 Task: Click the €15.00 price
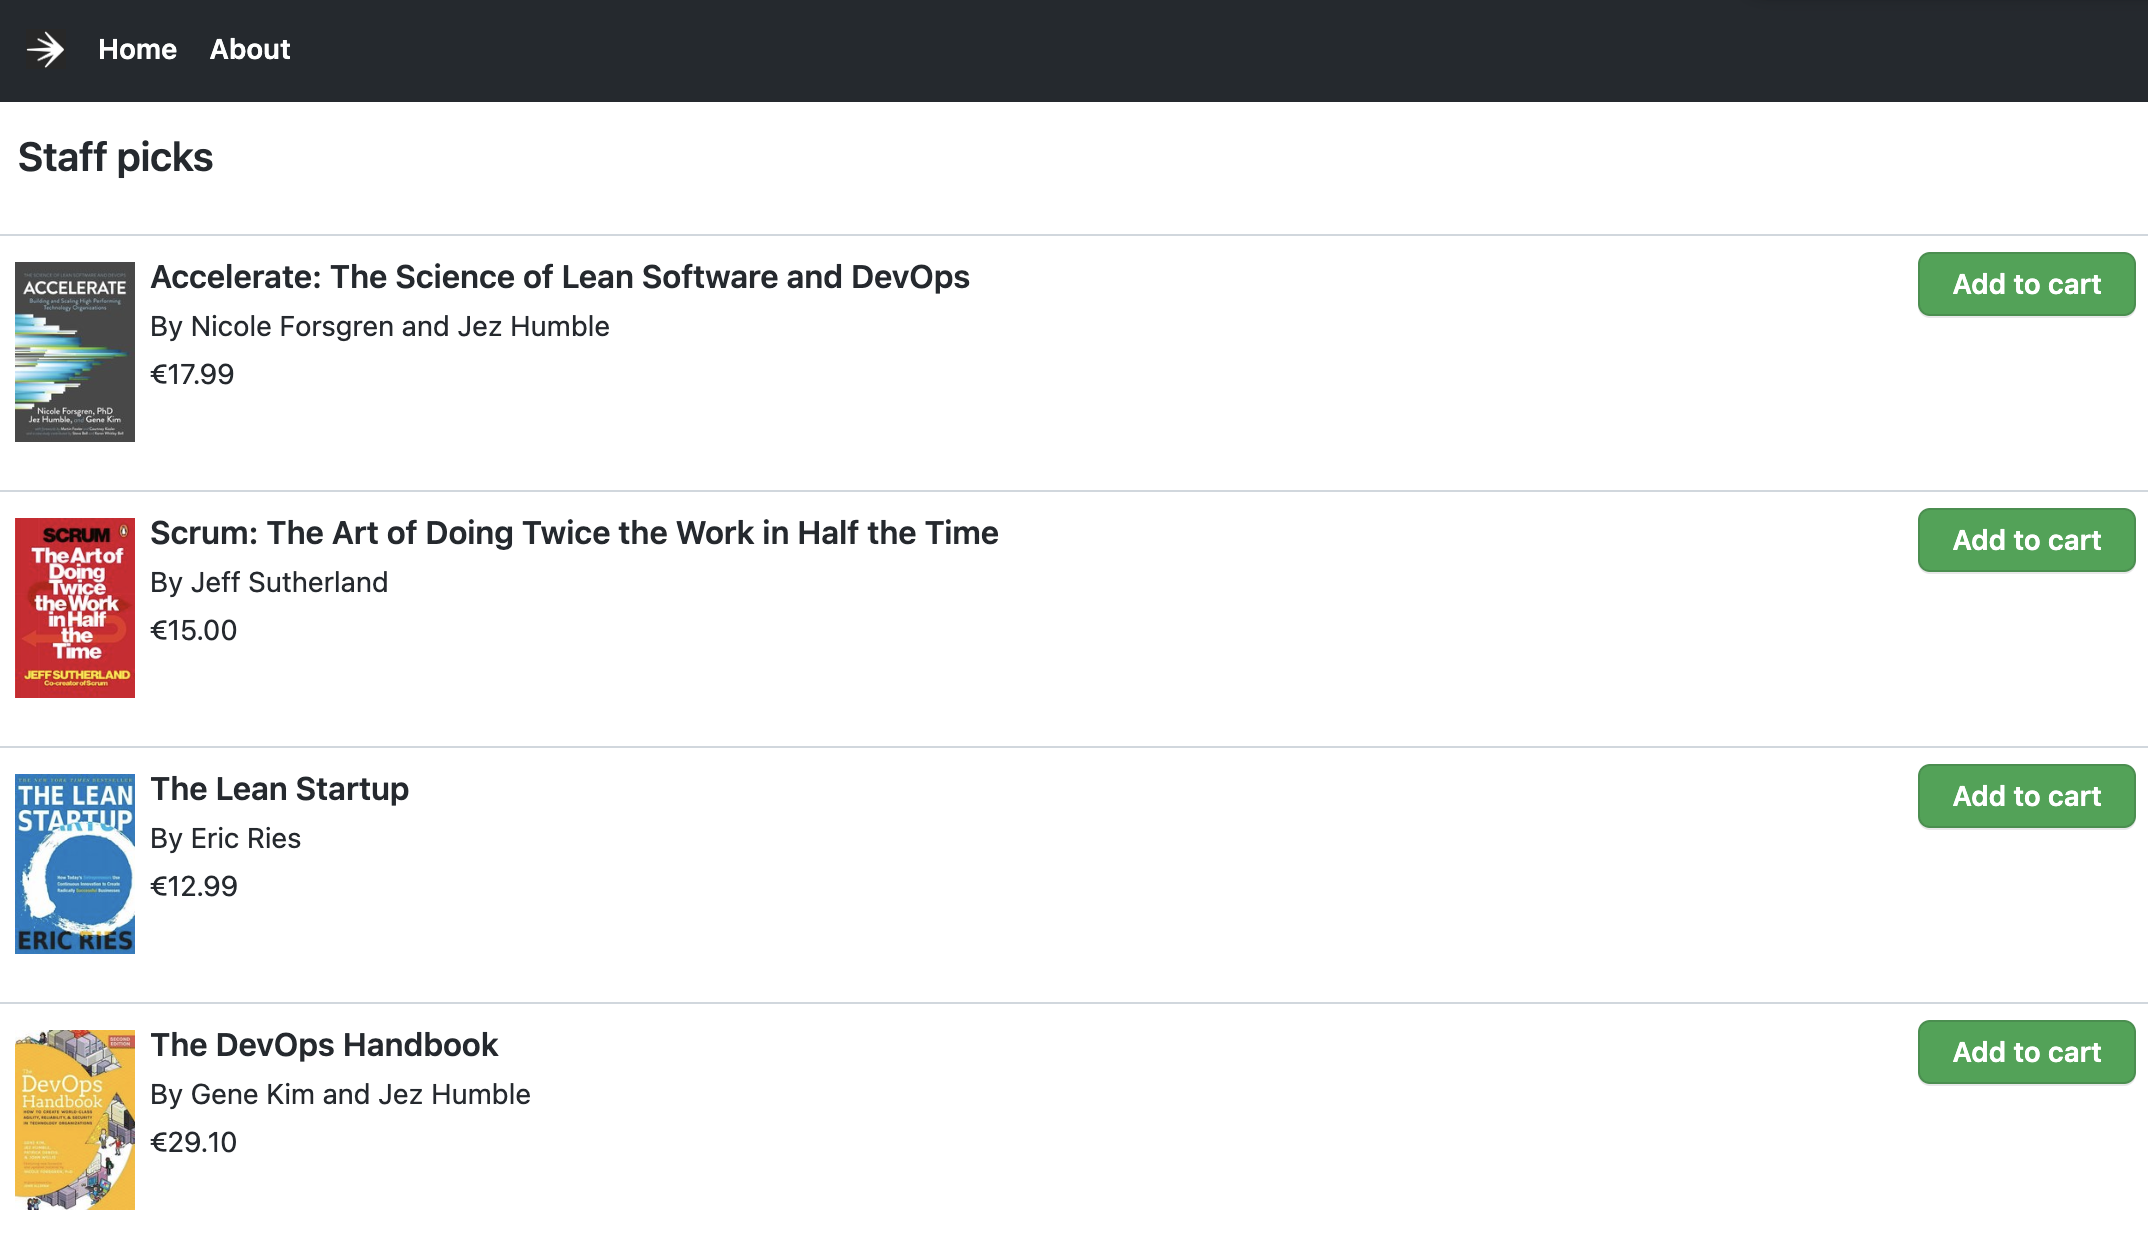click(193, 630)
